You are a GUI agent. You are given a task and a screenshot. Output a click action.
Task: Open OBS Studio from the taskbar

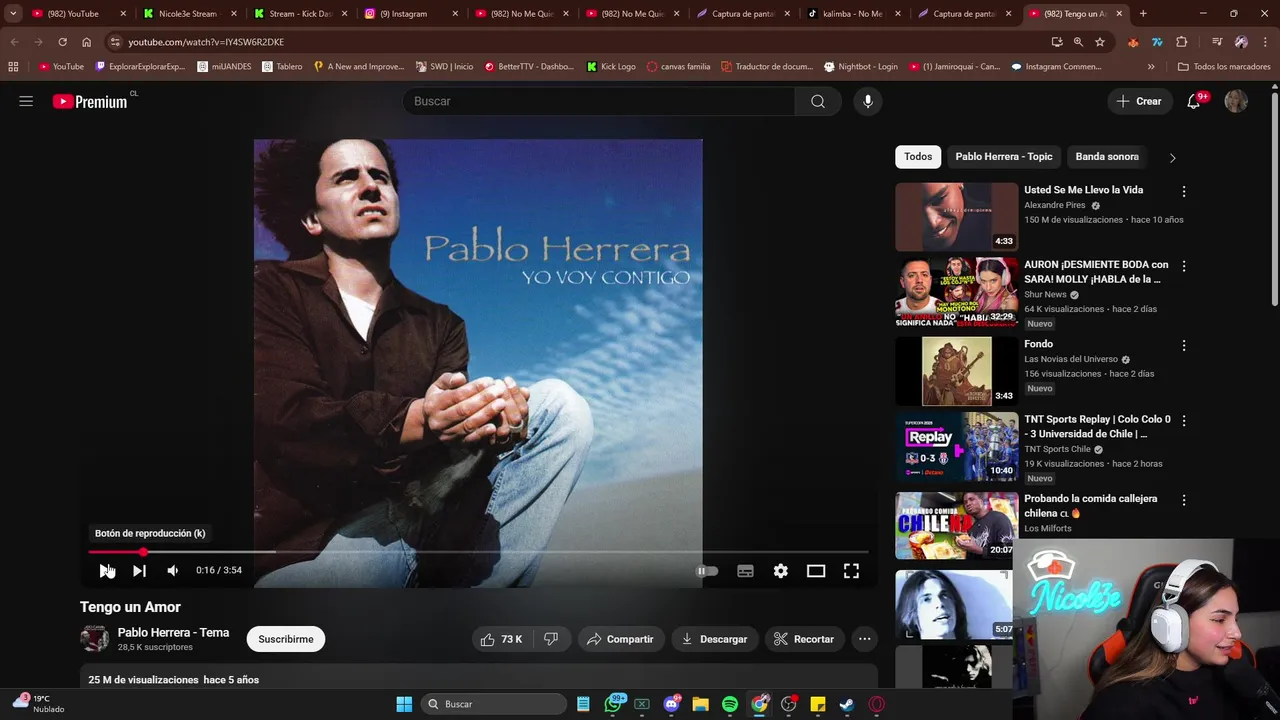[789, 704]
